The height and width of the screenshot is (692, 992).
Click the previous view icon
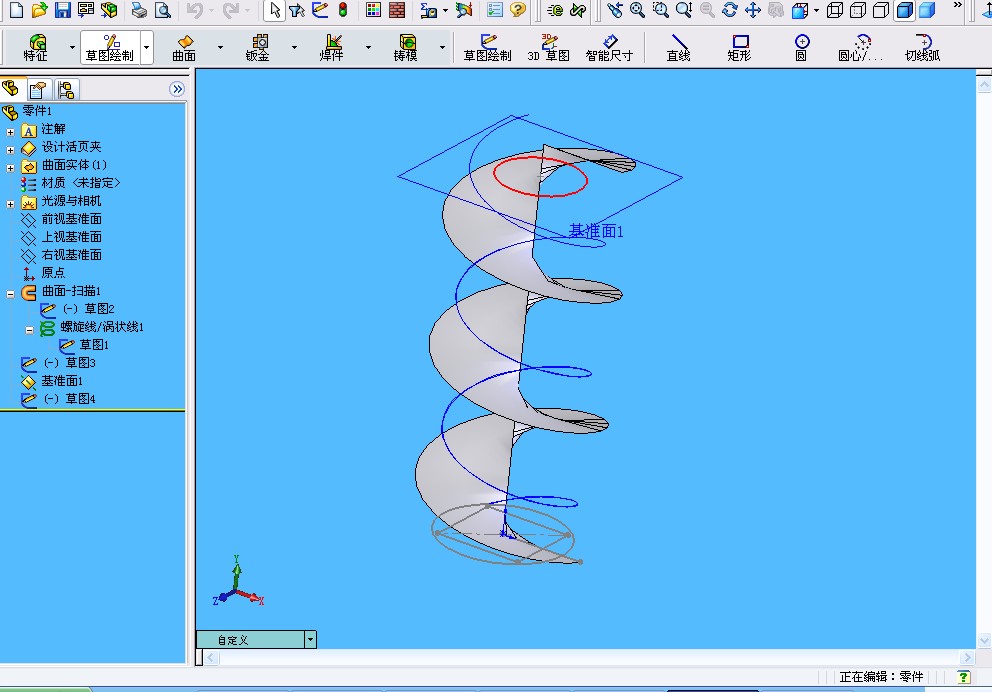point(614,9)
